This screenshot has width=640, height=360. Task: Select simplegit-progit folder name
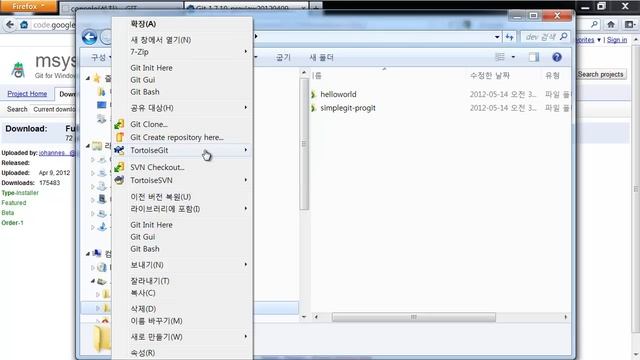[348, 108]
